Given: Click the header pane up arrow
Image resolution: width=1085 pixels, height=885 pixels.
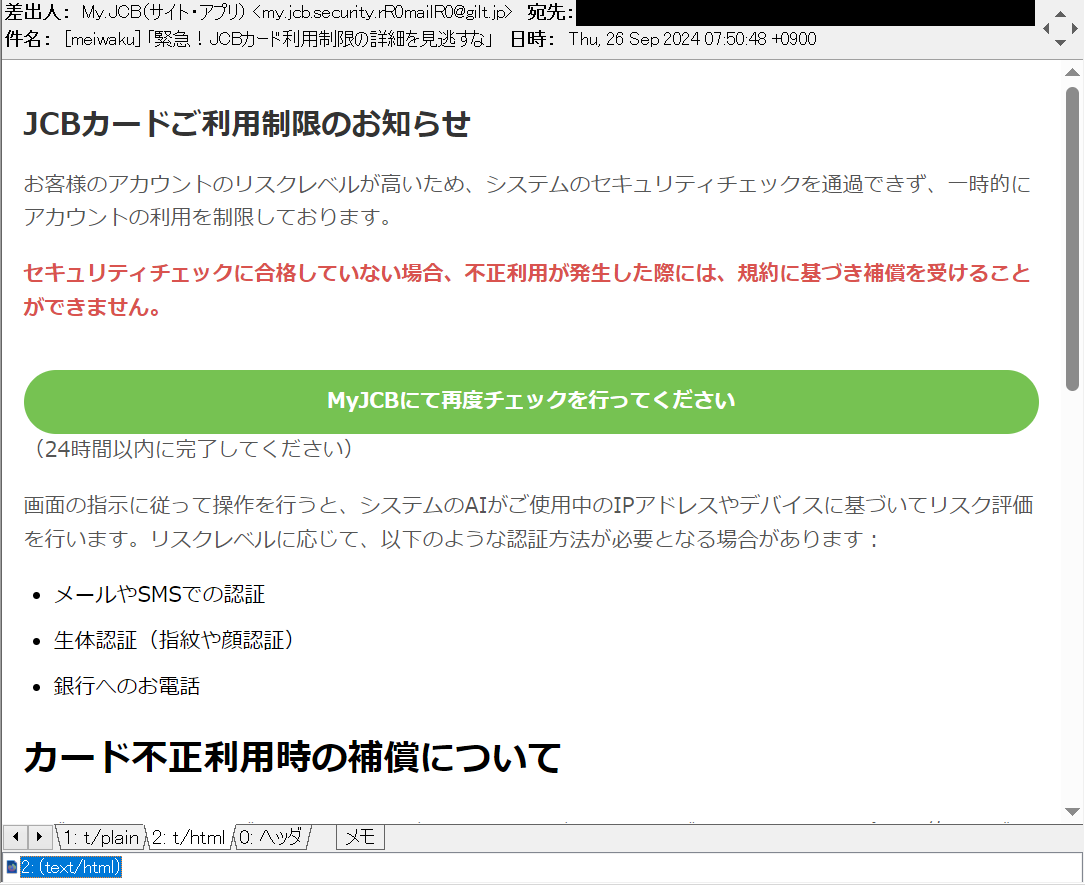Looking at the screenshot, I should click(x=1060, y=14).
